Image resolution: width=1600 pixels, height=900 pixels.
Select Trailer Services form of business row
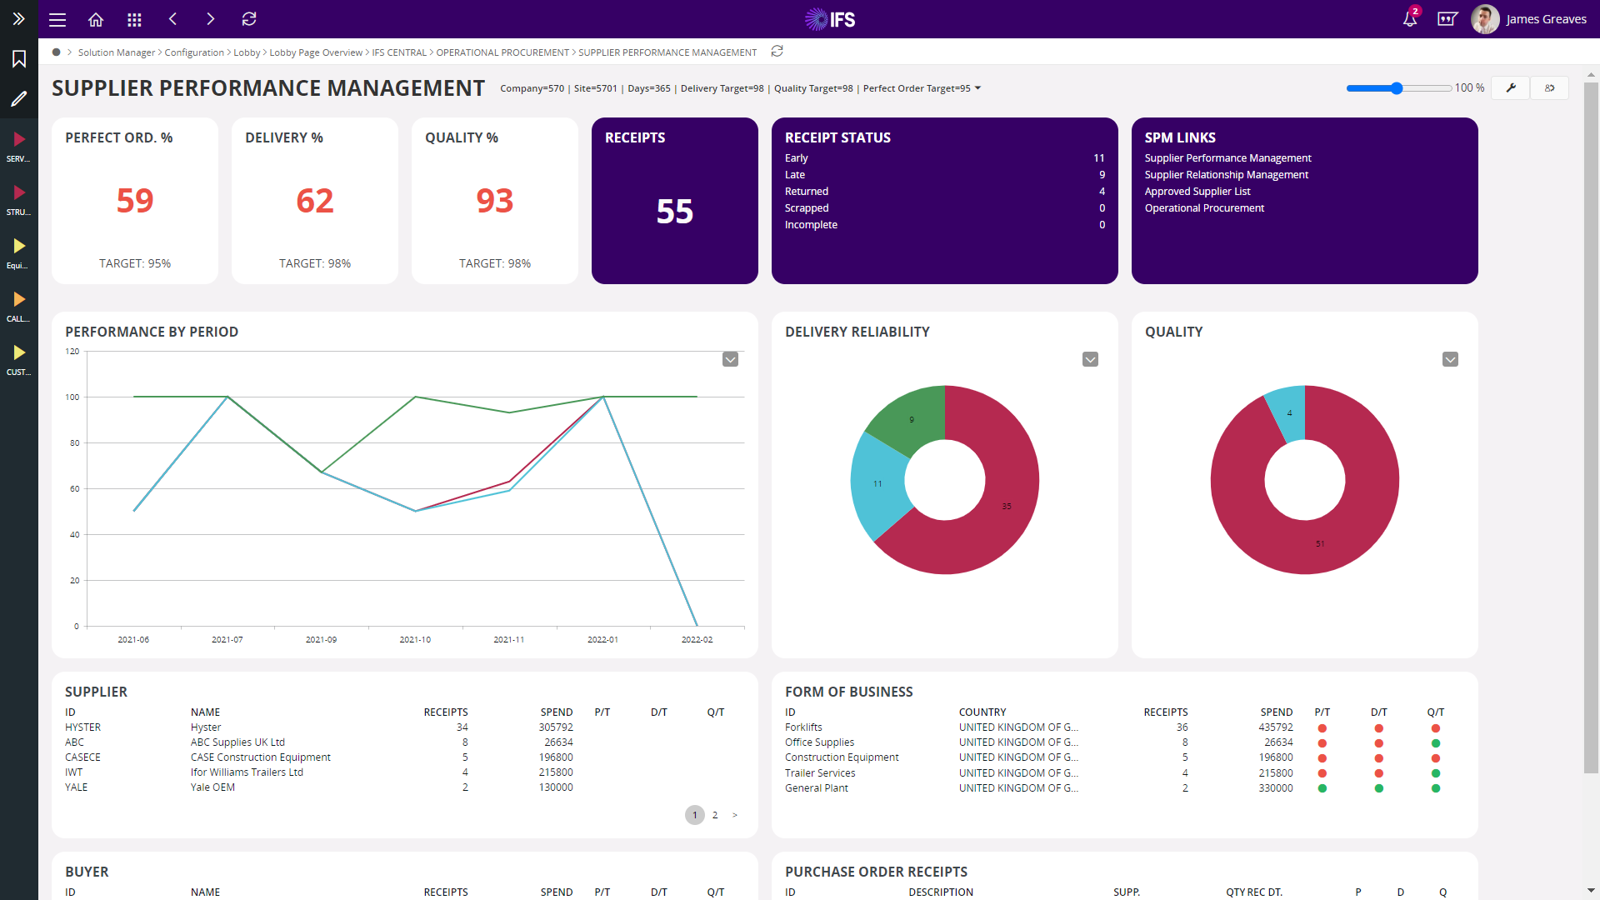[1124, 773]
